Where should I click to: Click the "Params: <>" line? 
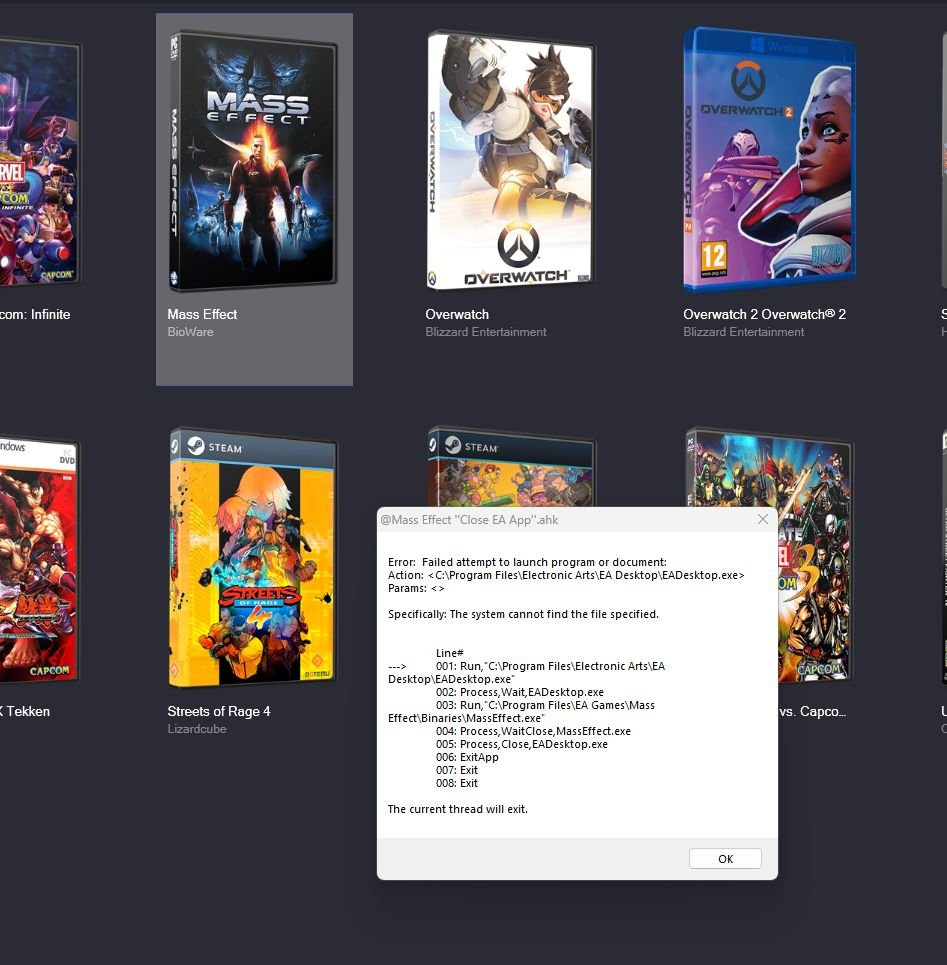(x=416, y=588)
